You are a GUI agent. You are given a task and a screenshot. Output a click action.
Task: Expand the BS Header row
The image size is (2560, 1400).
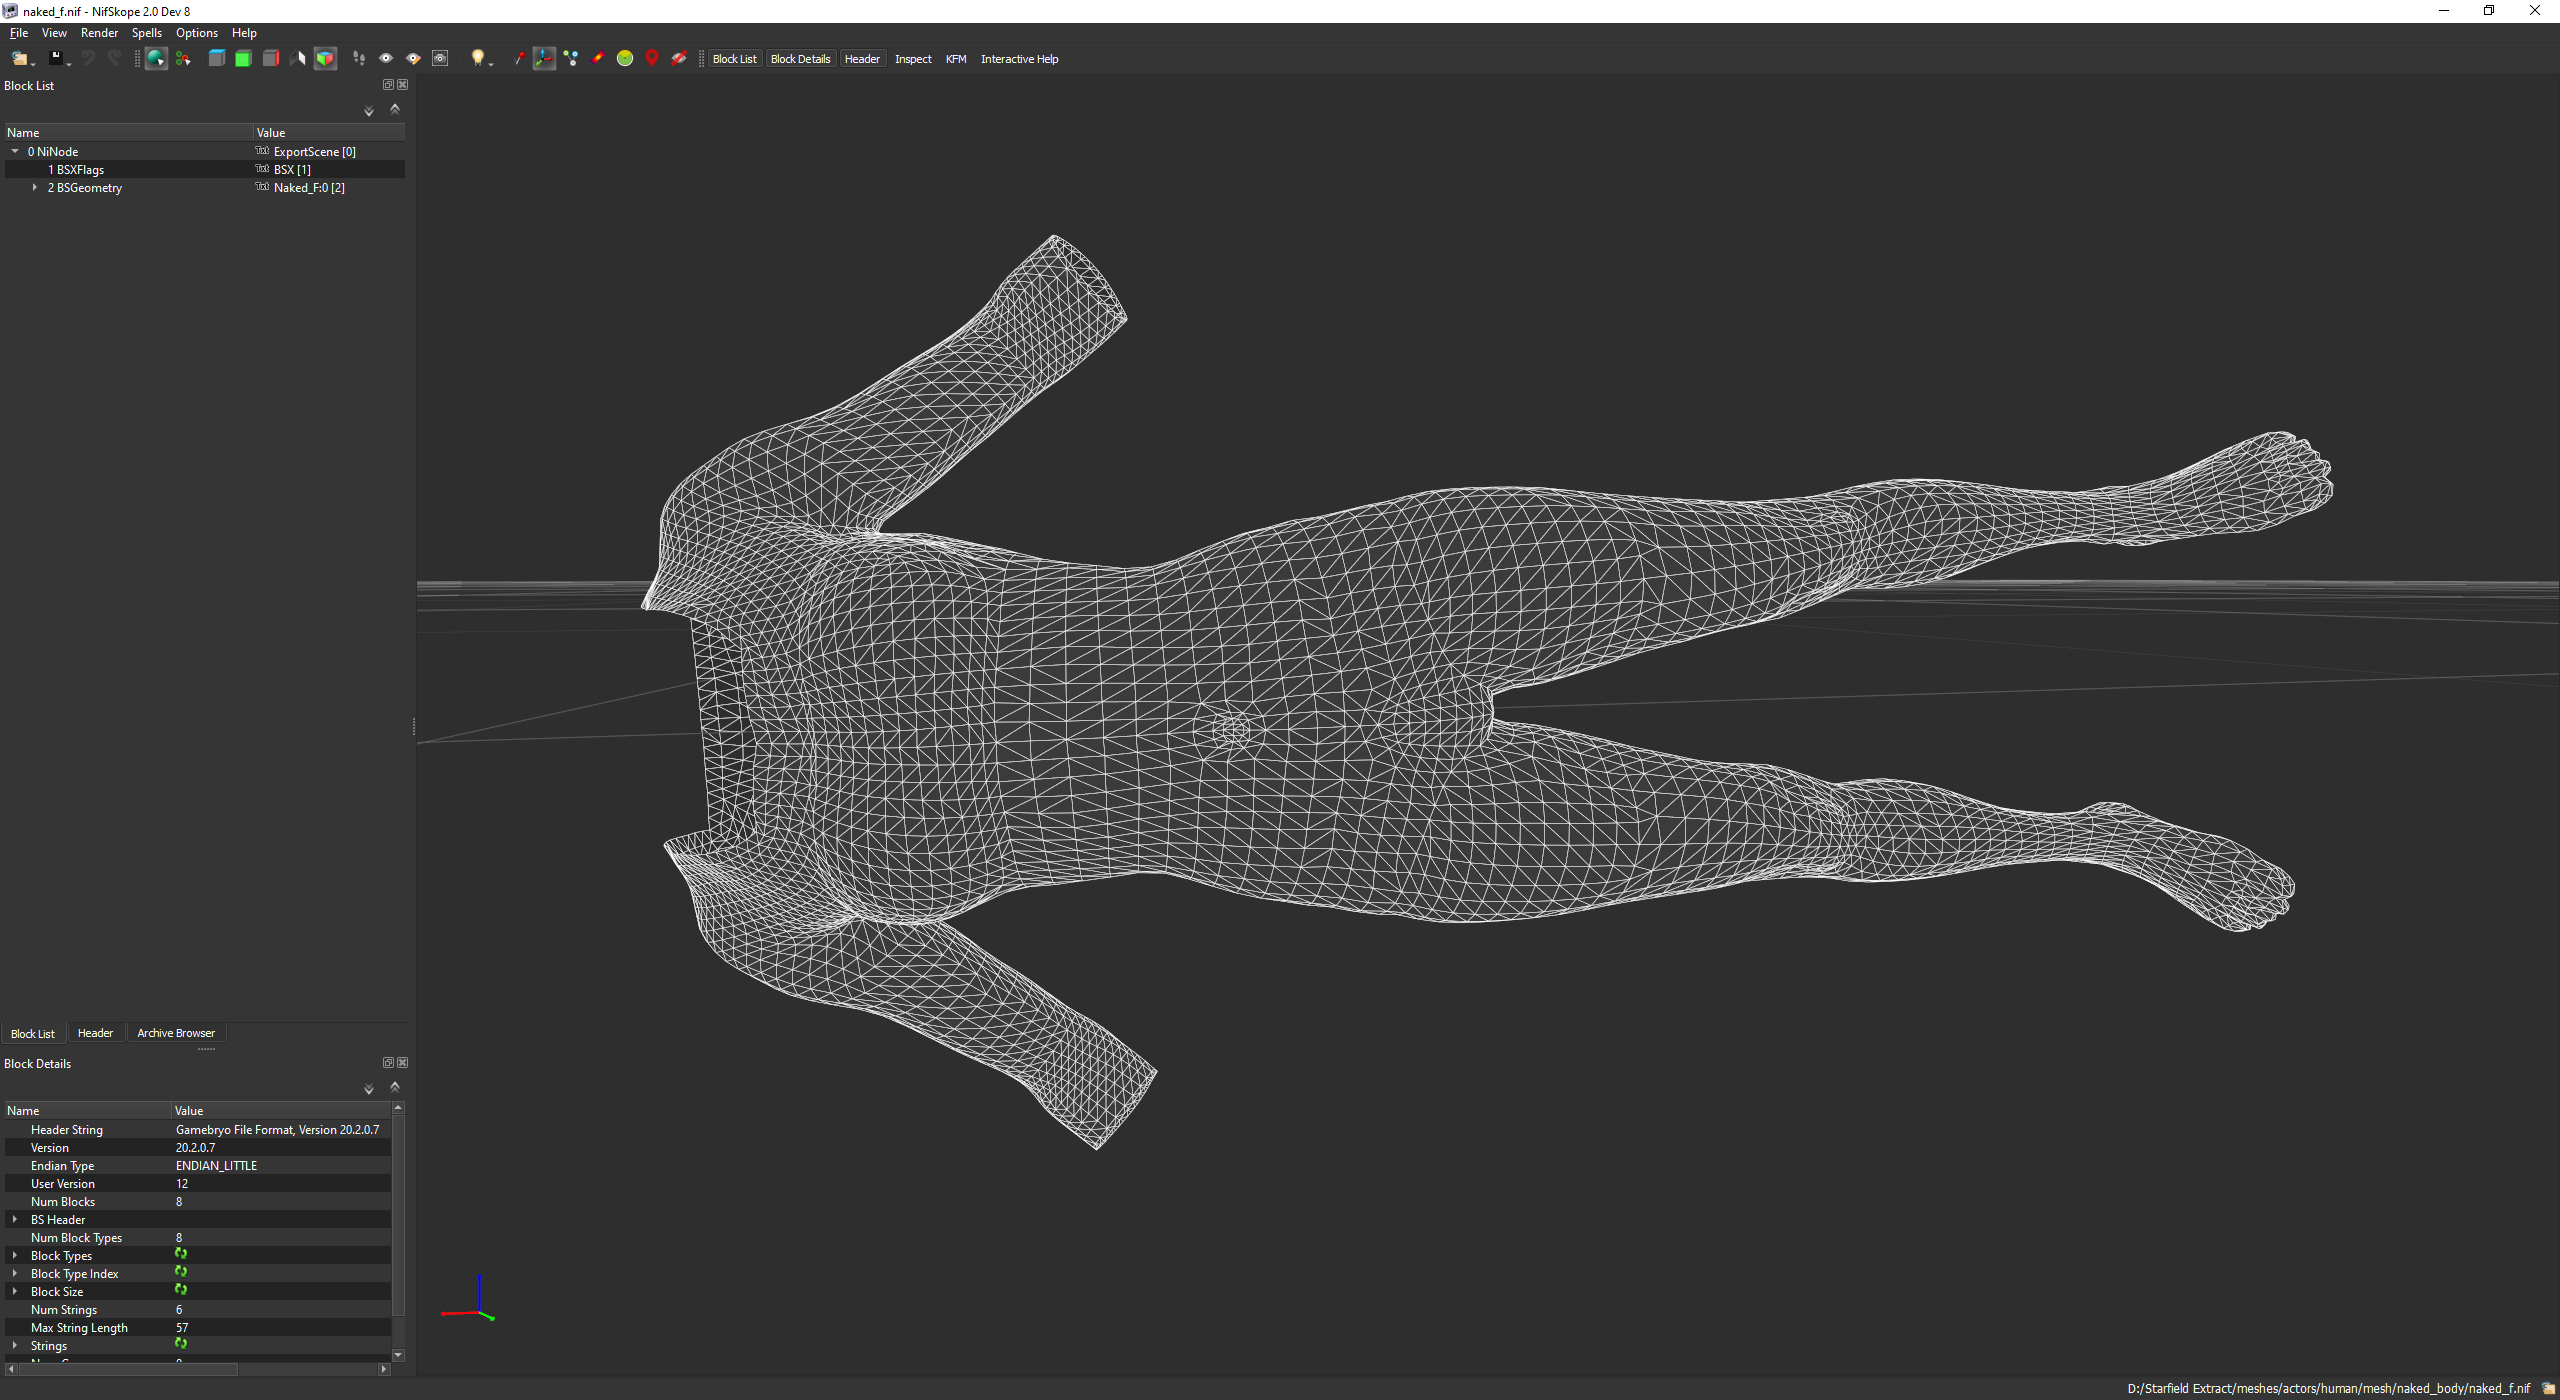[x=15, y=1220]
